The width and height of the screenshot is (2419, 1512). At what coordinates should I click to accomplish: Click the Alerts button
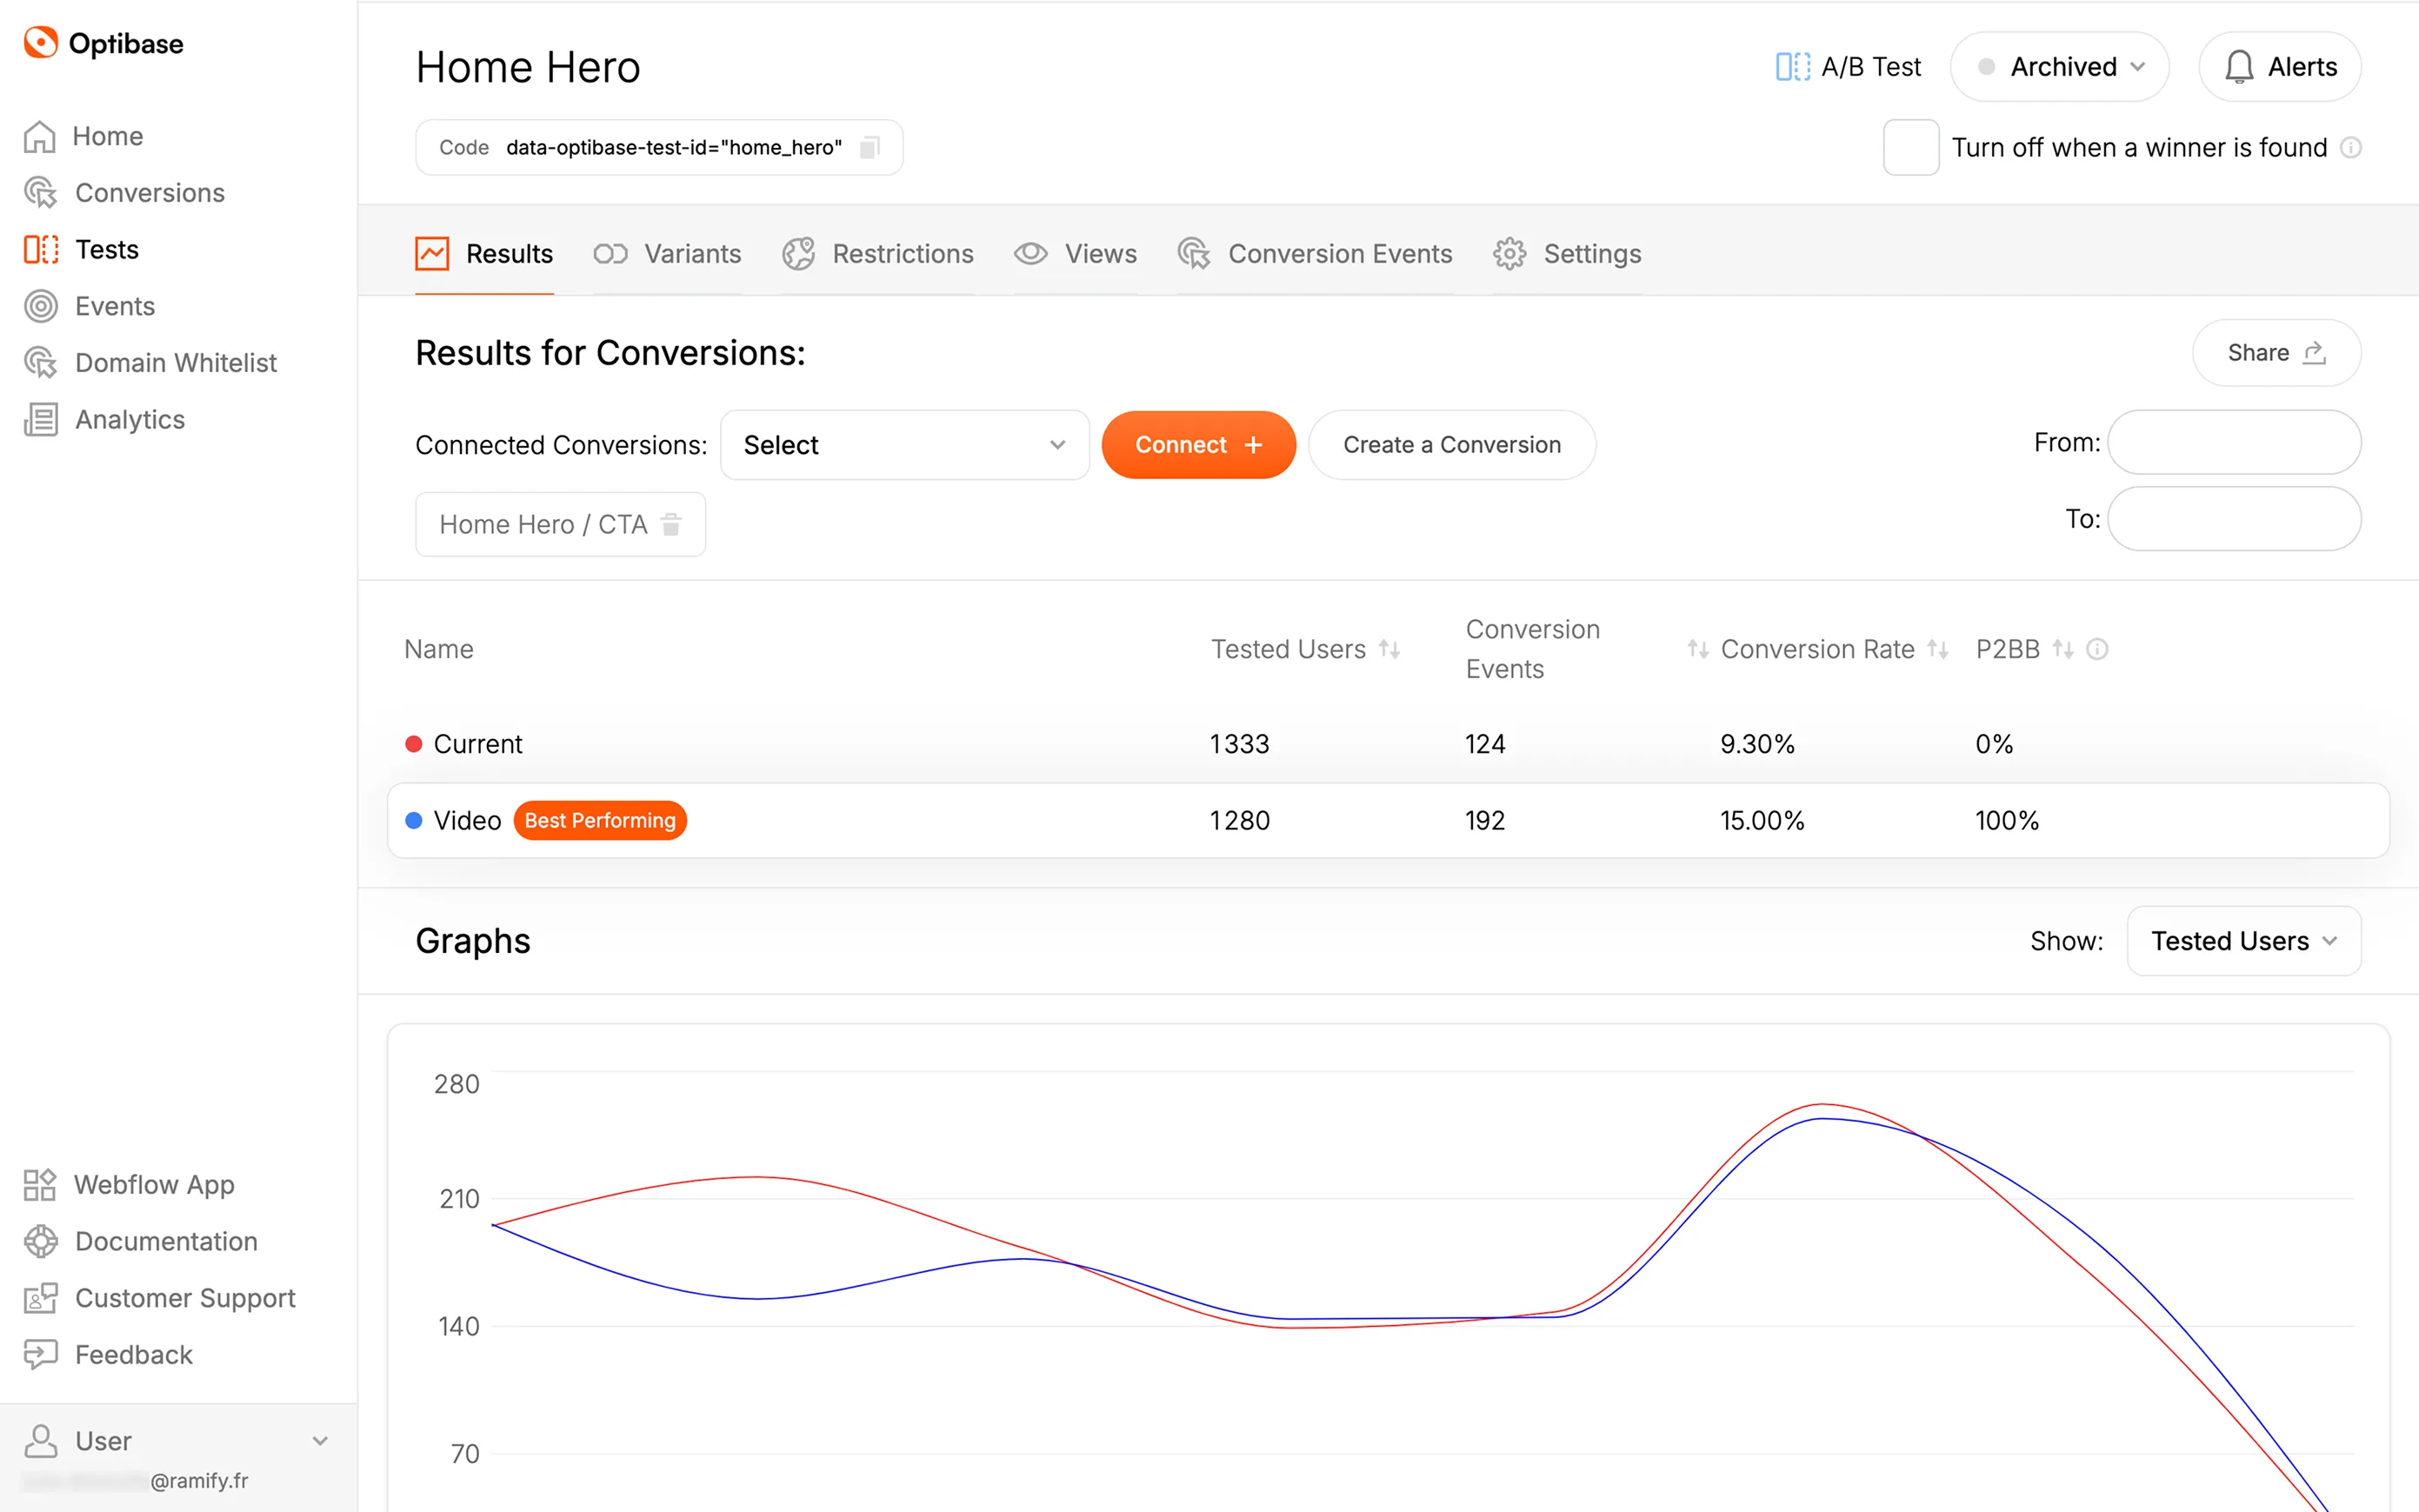2279,67
